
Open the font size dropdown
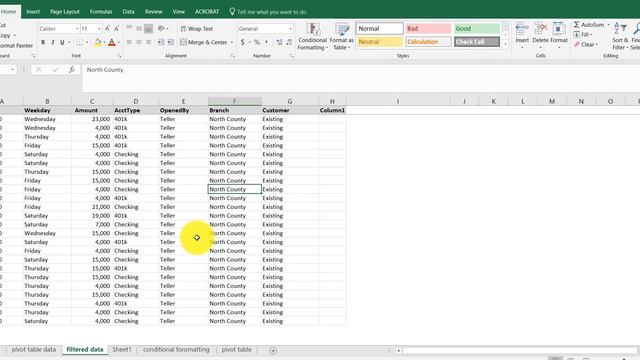pos(99,29)
